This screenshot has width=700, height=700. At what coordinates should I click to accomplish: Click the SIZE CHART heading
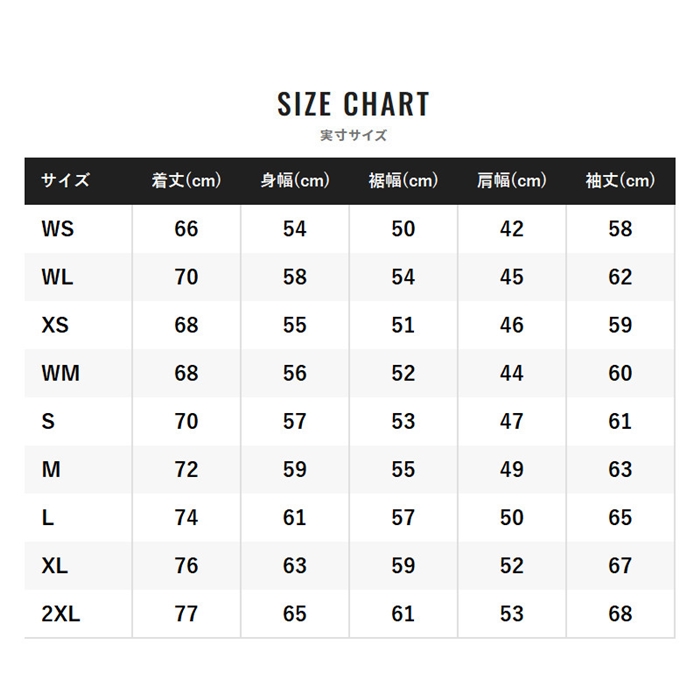pos(353,104)
